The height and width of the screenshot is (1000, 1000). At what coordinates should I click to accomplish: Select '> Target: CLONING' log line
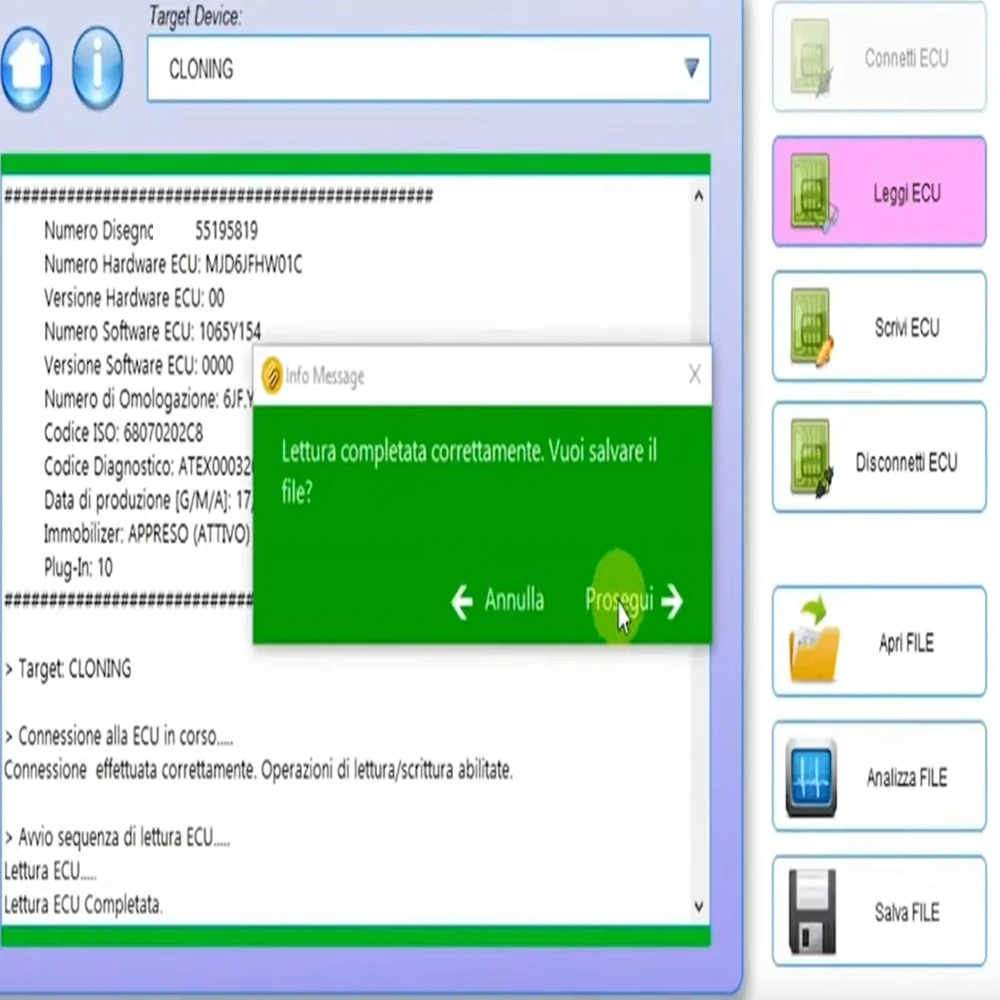(x=68, y=669)
